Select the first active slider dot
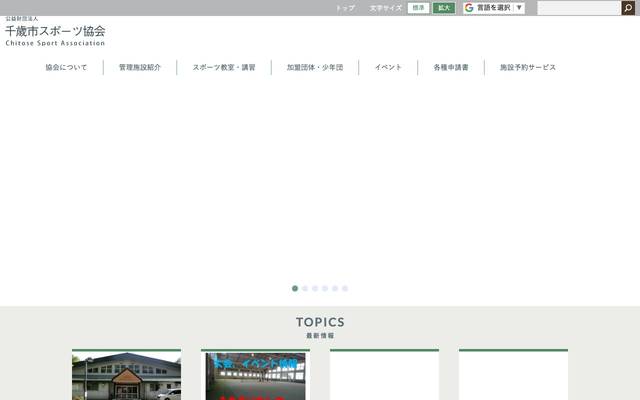640x400 pixels. click(x=295, y=289)
